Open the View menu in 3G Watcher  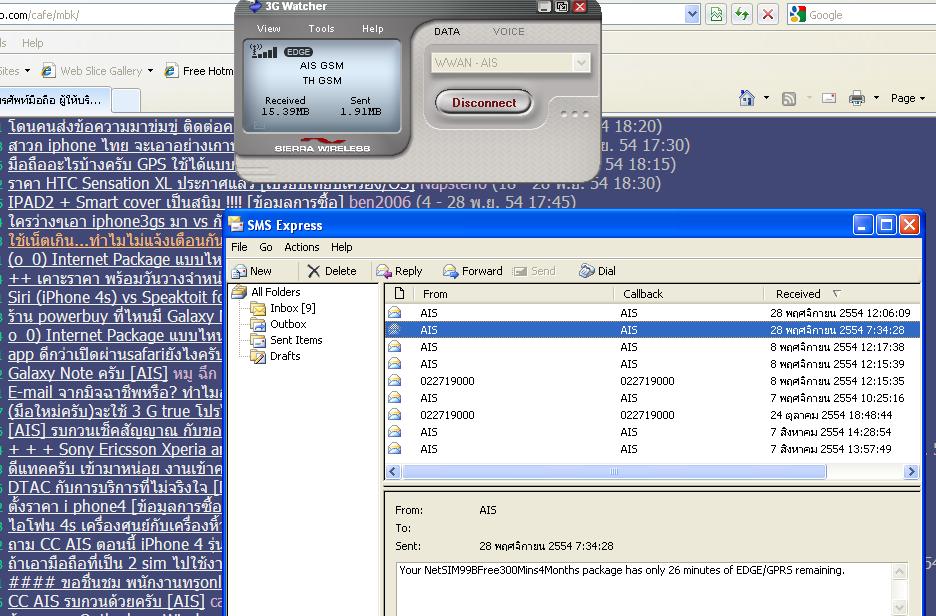(x=269, y=29)
